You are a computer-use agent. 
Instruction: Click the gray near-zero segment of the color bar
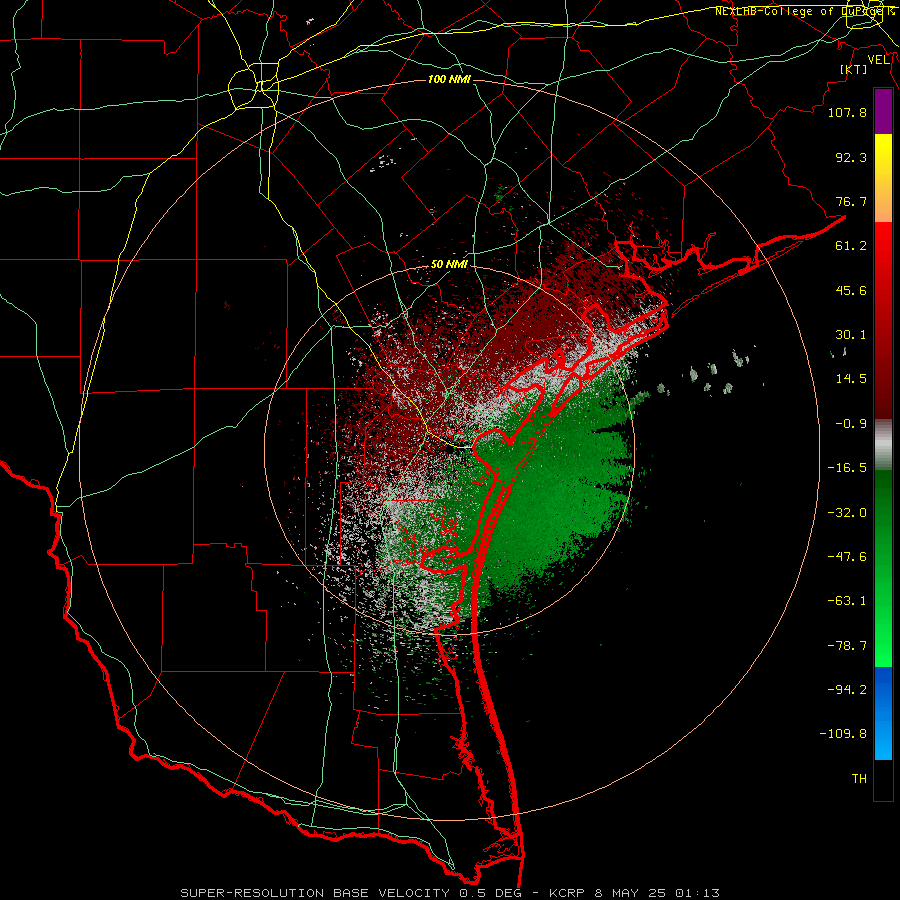(883, 445)
